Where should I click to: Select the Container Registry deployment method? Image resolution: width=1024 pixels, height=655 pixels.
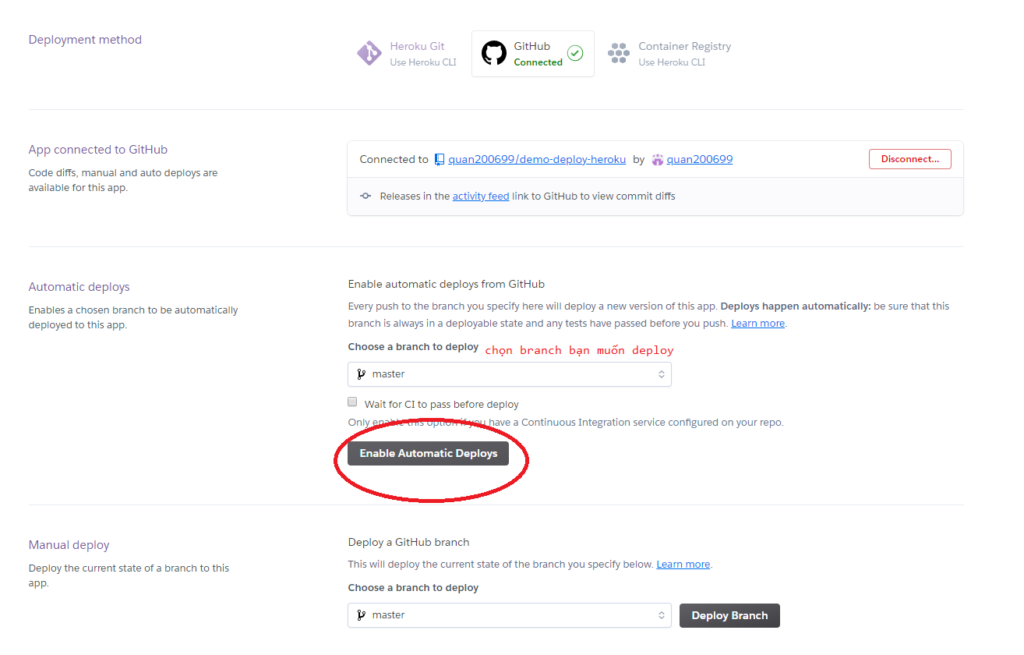pyautogui.click(x=684, y=53)
